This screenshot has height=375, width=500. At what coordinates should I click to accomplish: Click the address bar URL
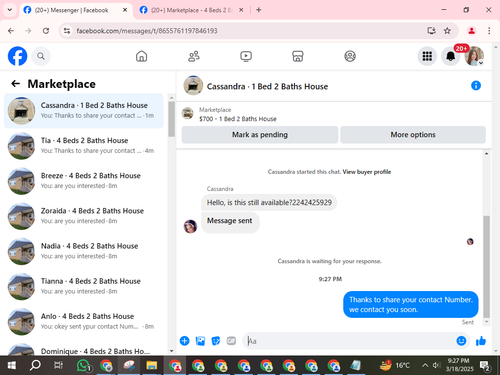147,31
